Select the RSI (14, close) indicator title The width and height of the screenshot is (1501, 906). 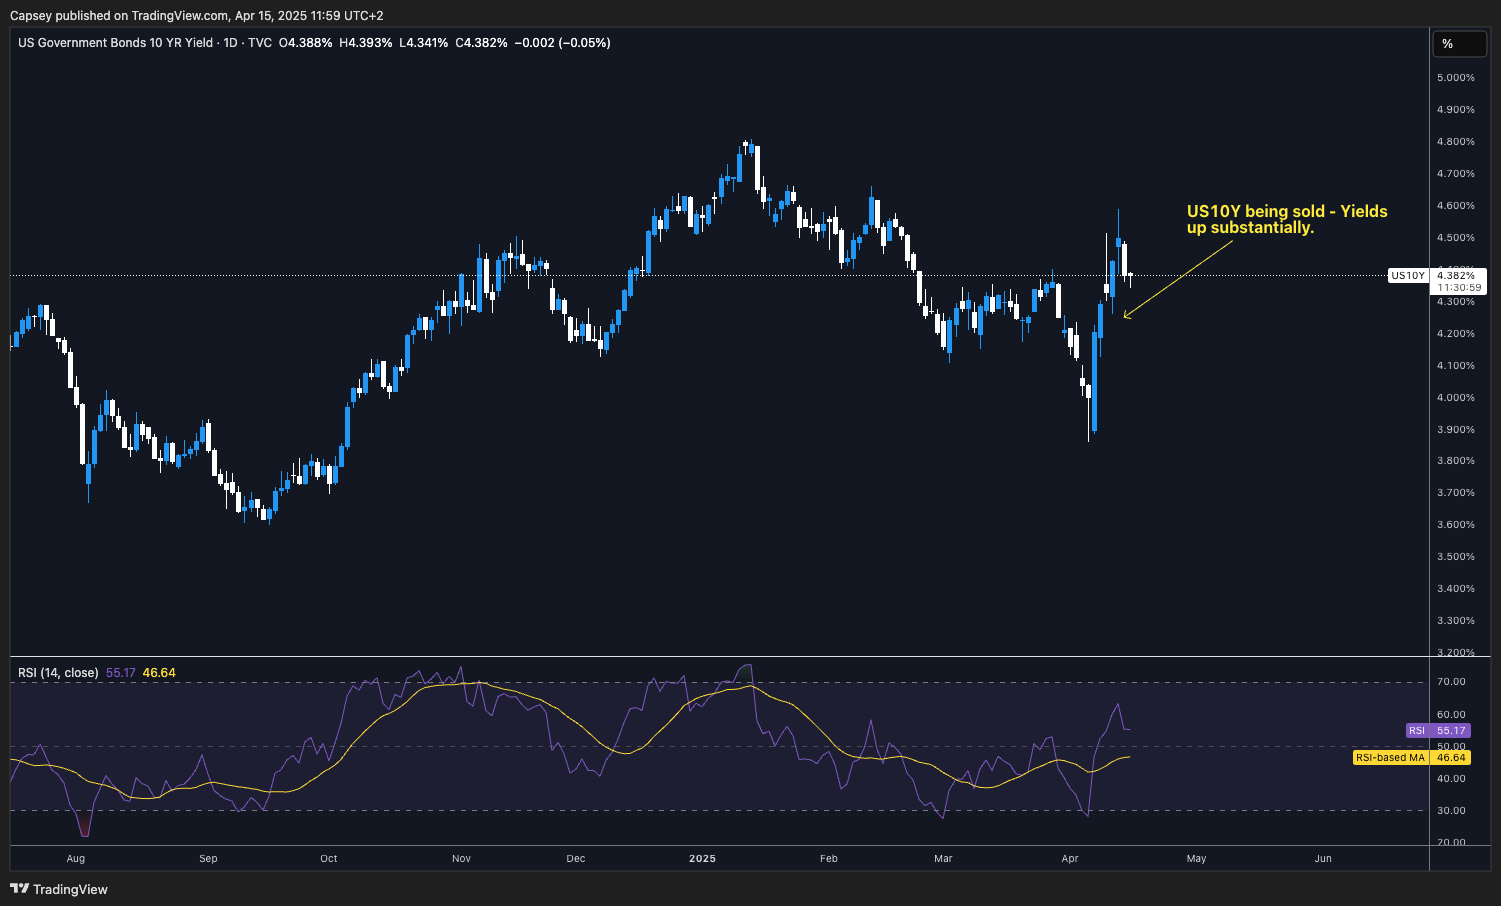(x=58, y=673)
